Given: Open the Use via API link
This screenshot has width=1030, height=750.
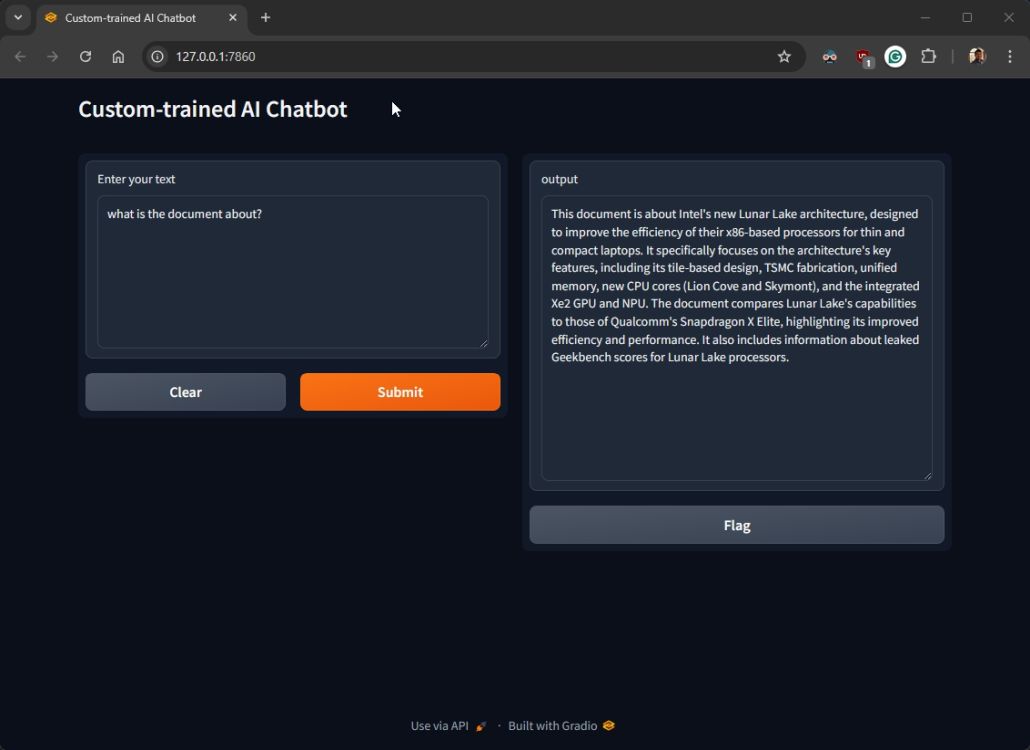Looking at the screenshot, I should tap(439, 725).
